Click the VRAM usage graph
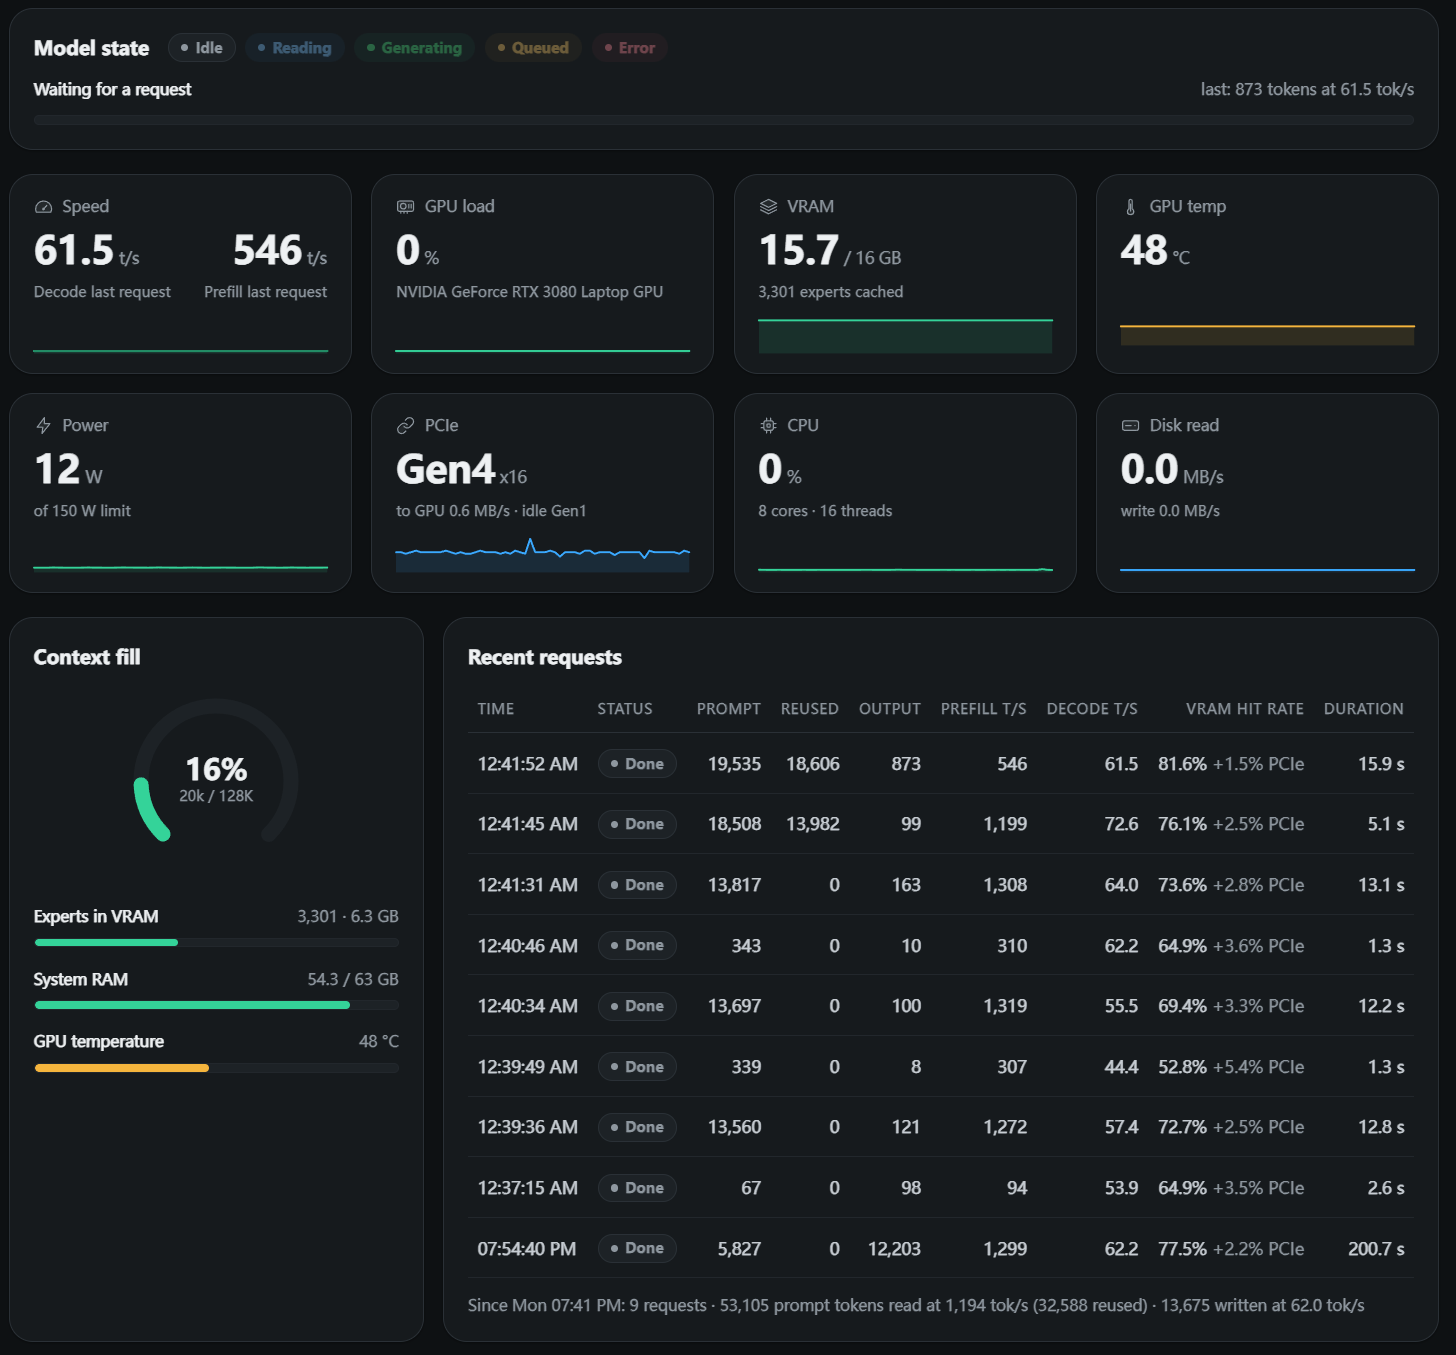Image resolution: width=1456 pixels, height=1355 pixels. (905, 336)
